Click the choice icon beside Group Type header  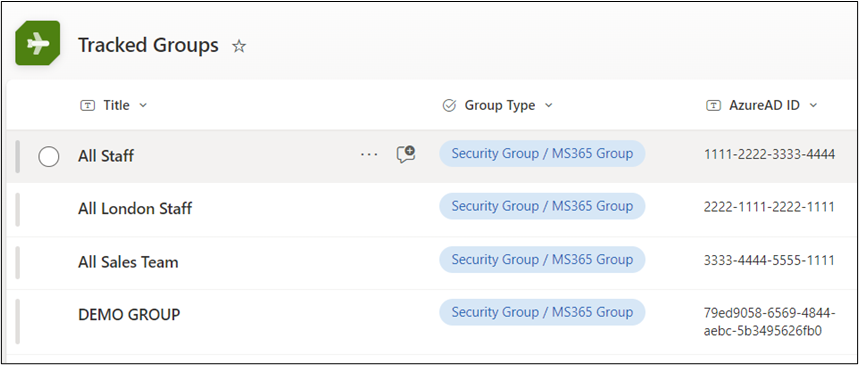tap(449, 105)
